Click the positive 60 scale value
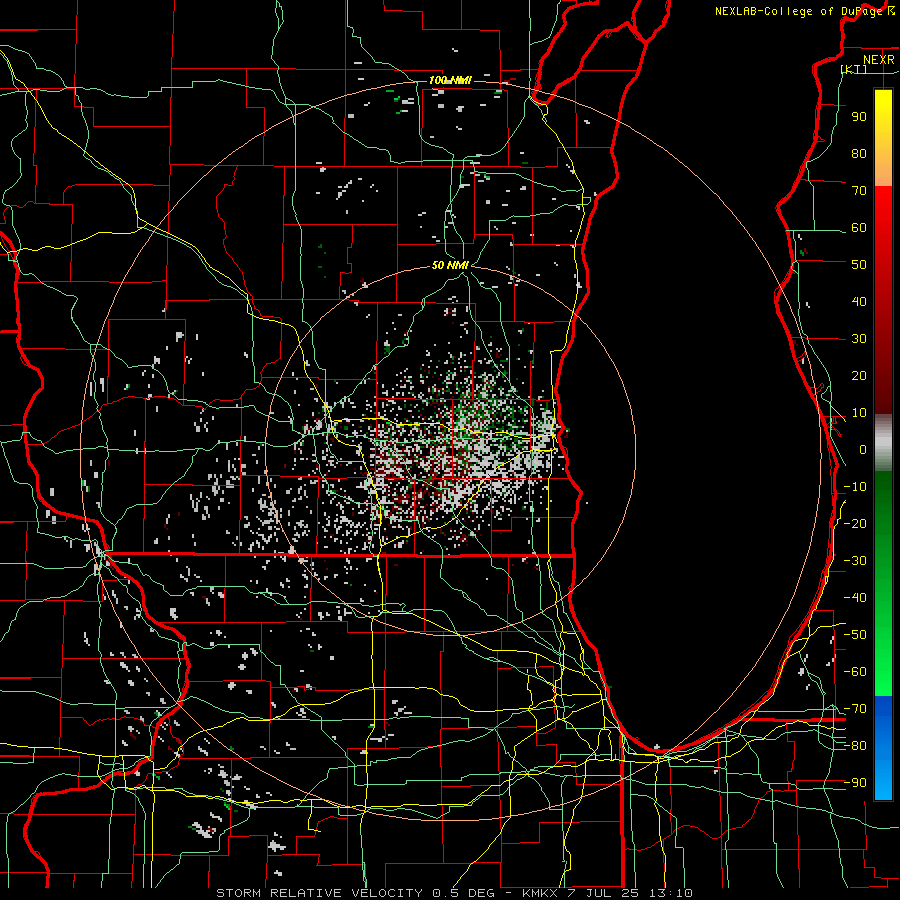Viewport: 900px width, 900px height. [x=859, y=227]
